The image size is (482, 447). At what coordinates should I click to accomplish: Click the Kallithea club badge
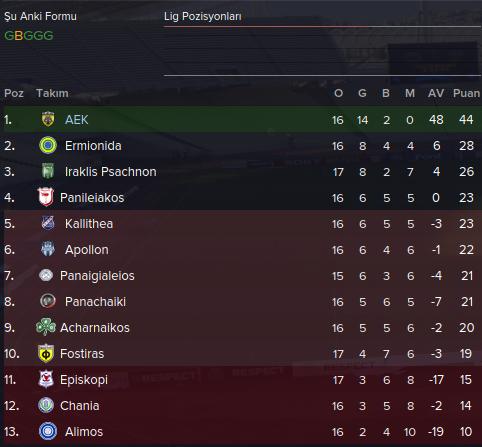(48, 223)
